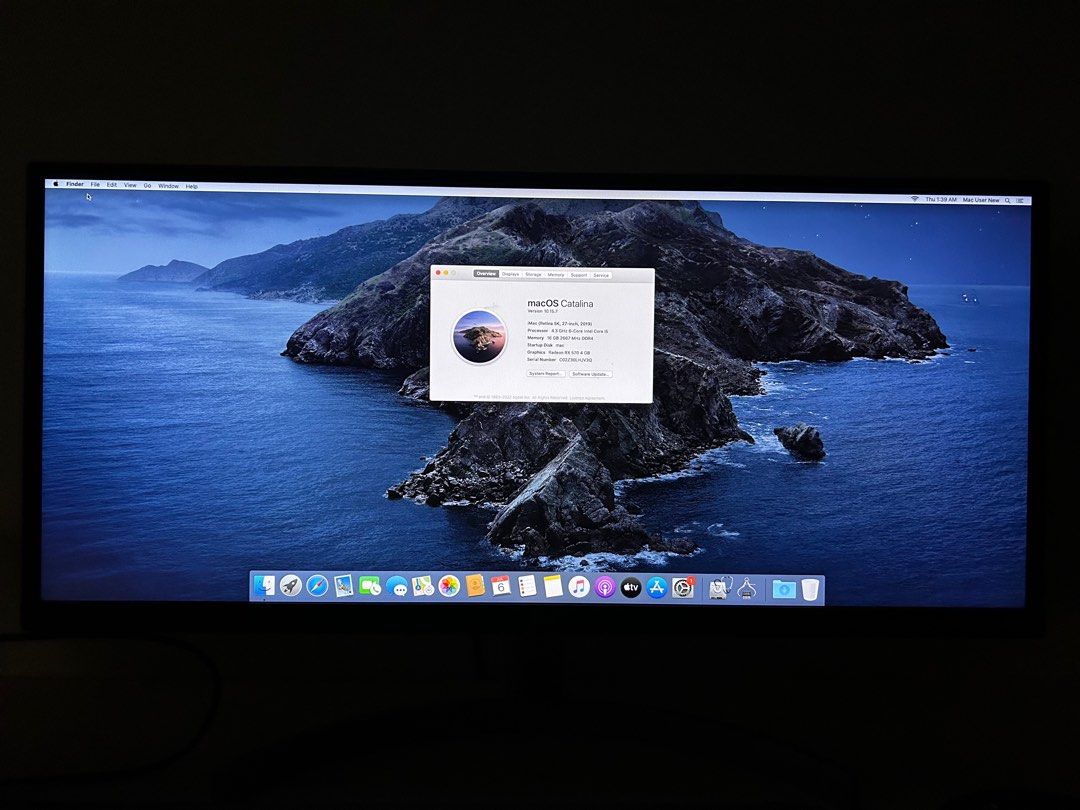
Task: Open the Edit menu
Action: (112, 185)
